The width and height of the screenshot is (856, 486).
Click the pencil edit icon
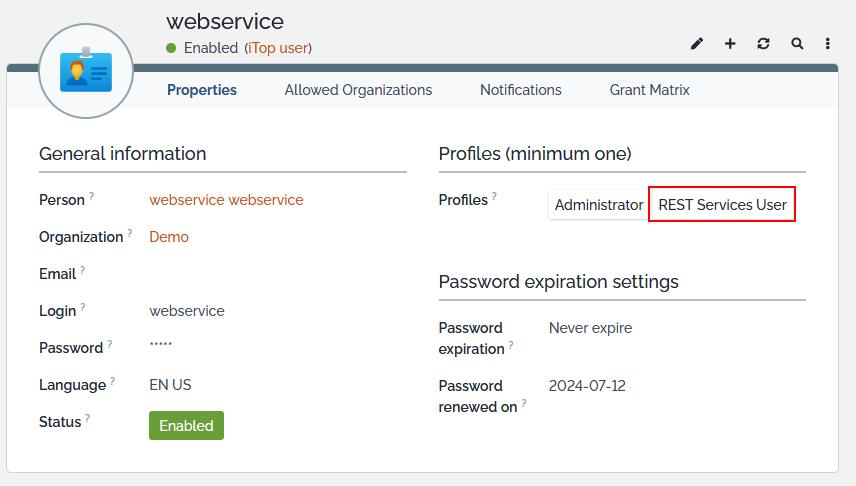coord(697,44)
